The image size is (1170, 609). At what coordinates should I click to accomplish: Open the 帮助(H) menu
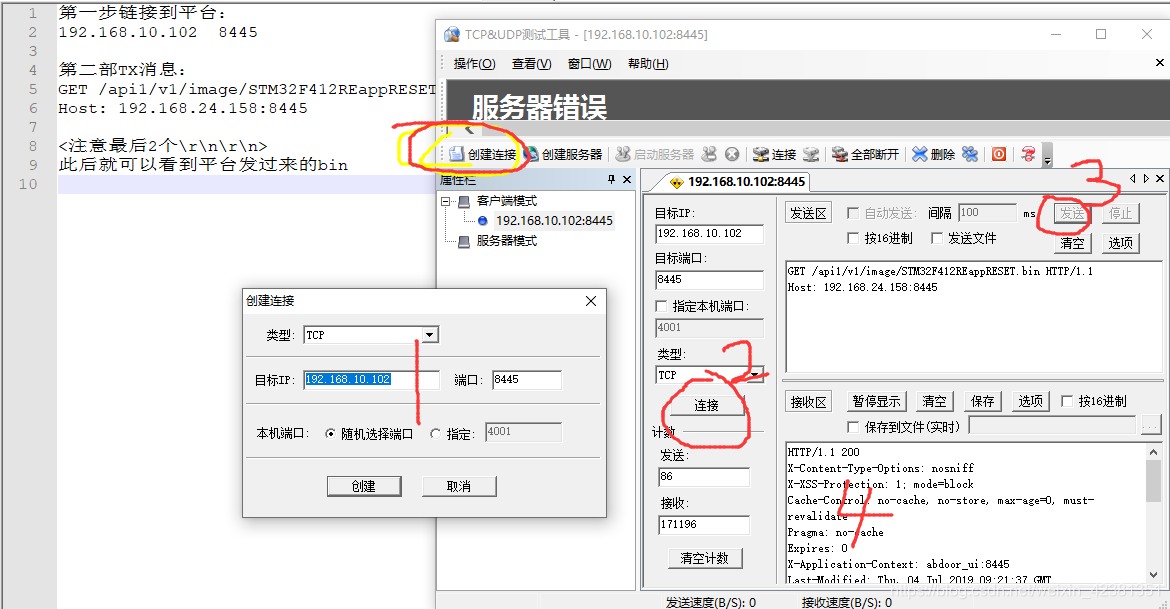point(648,64)
